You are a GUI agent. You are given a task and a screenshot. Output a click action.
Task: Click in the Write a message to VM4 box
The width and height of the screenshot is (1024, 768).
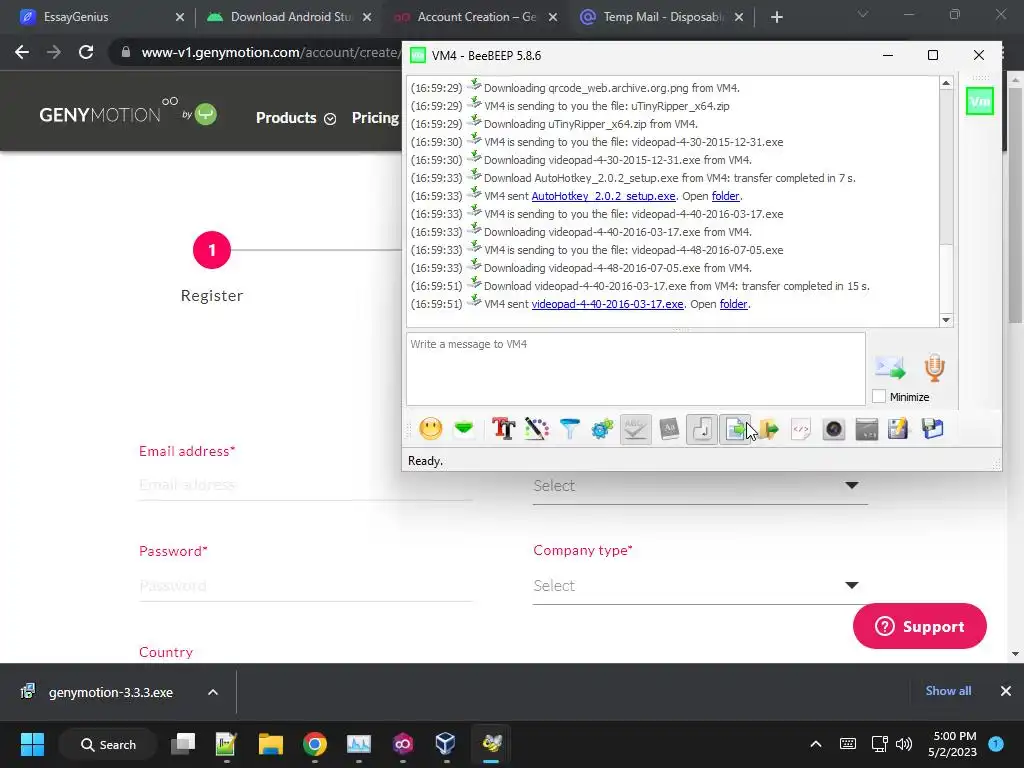tap(635, 369)
